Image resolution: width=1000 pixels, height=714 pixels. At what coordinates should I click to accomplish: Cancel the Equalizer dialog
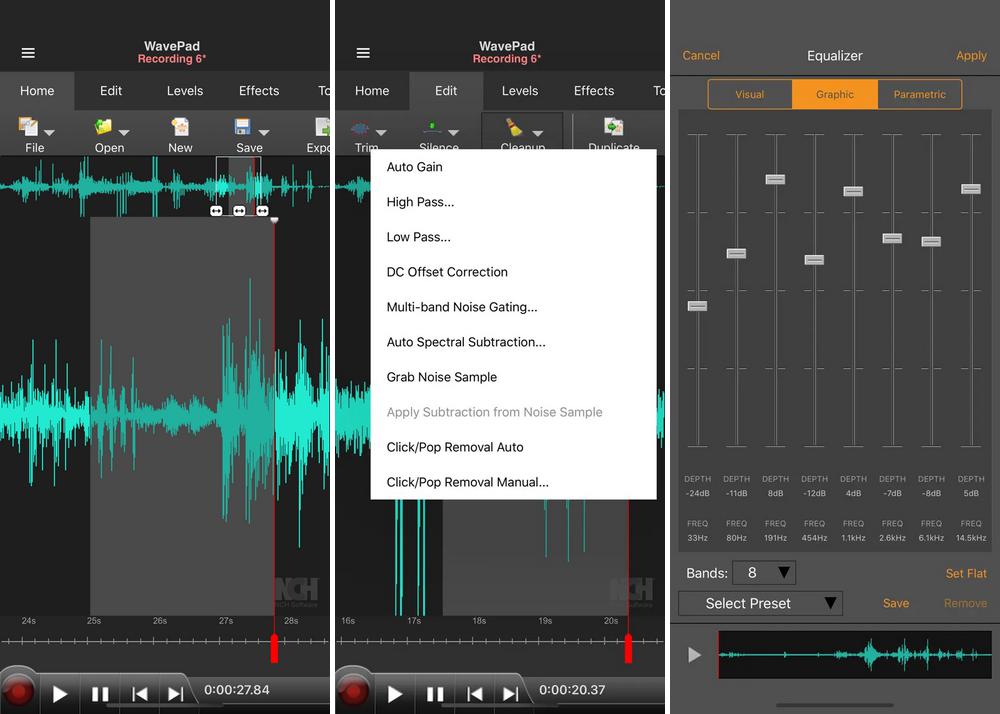[701, 55]
